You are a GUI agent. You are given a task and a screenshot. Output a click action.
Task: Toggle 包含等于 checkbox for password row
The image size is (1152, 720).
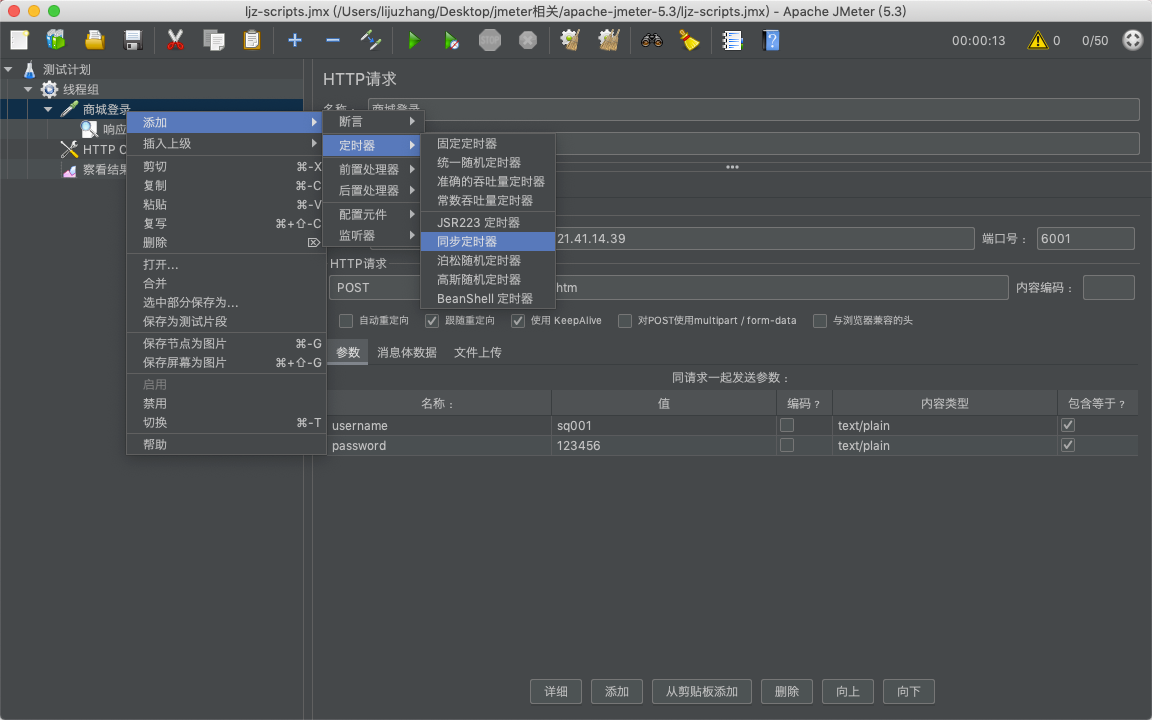(x=1068, y=445)
